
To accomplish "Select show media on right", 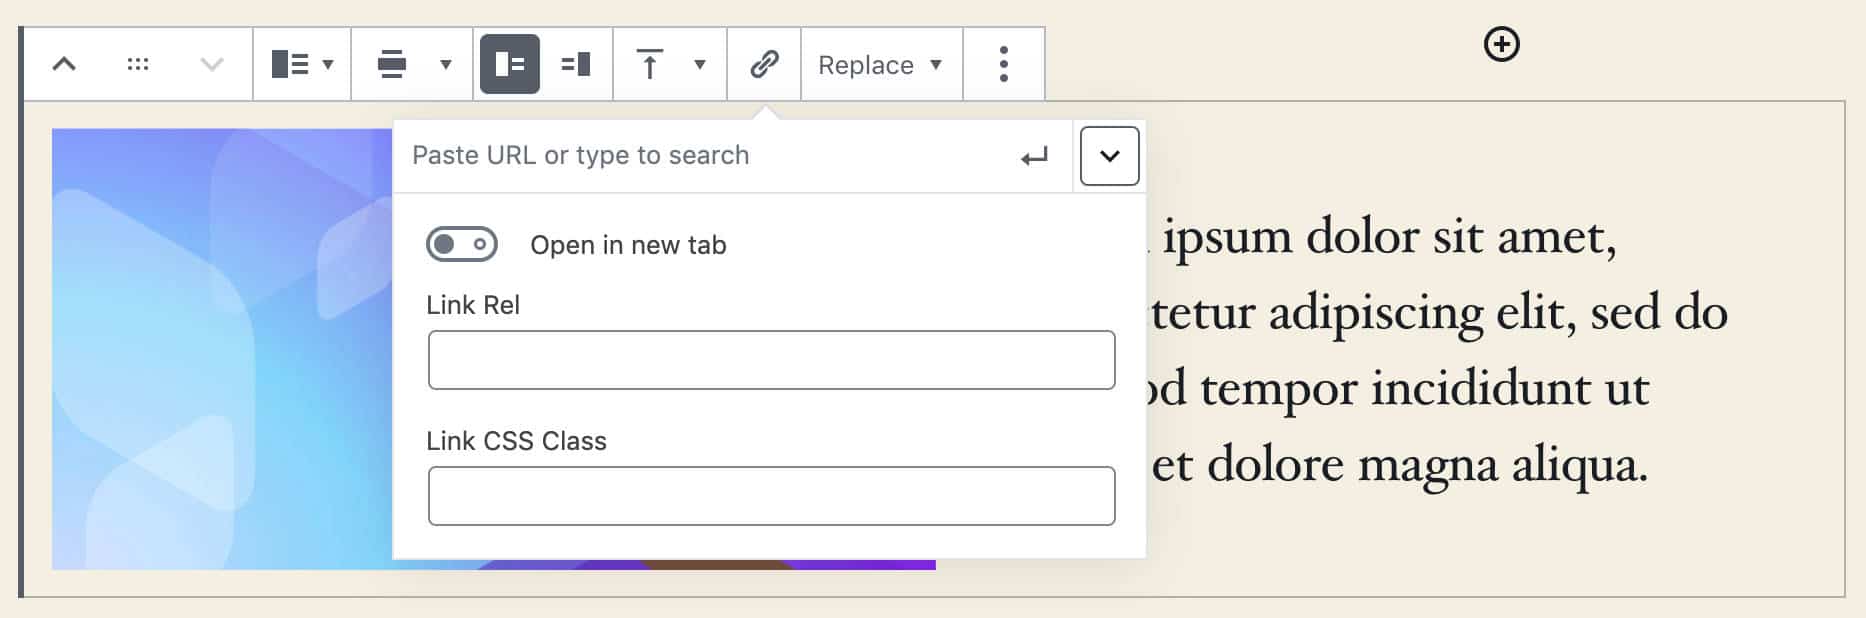I will (x=576, y=65).
